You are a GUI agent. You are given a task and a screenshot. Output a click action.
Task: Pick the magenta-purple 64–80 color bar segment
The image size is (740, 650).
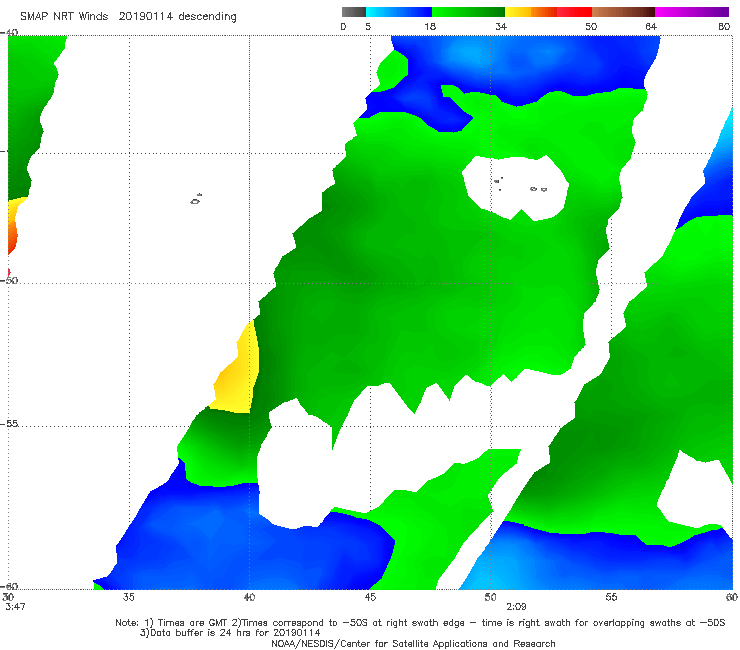tap(692, 12)
